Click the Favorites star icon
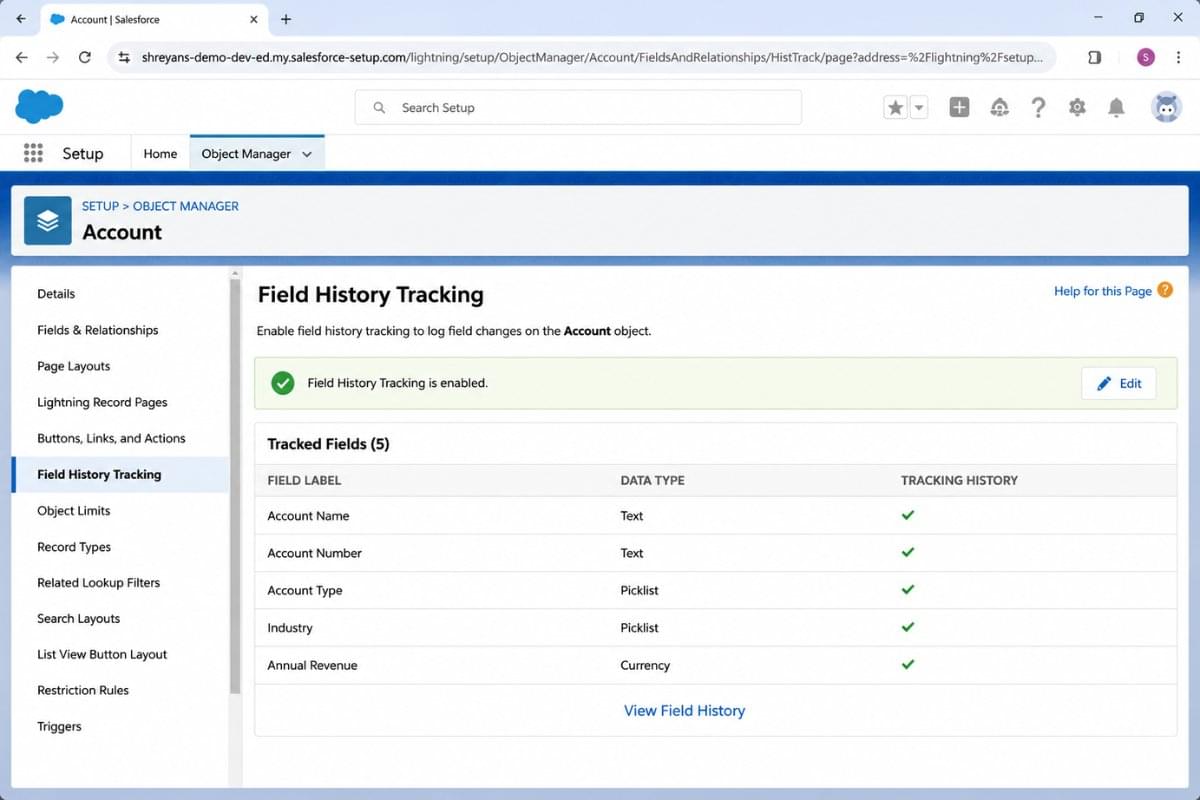 [895, 108]
